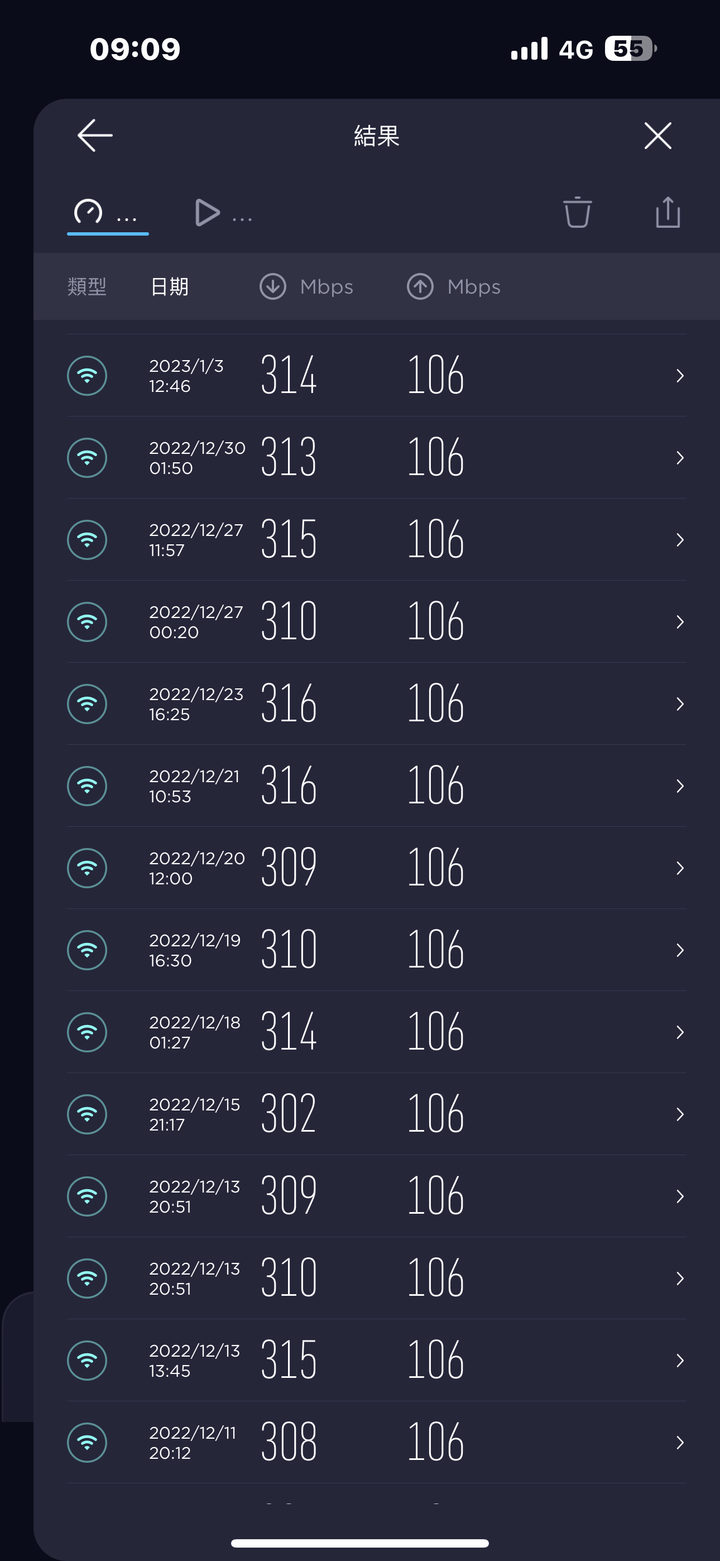Close the results panel with X
The height and width of the screenshot is (1561, 720).
coord(658,136)
